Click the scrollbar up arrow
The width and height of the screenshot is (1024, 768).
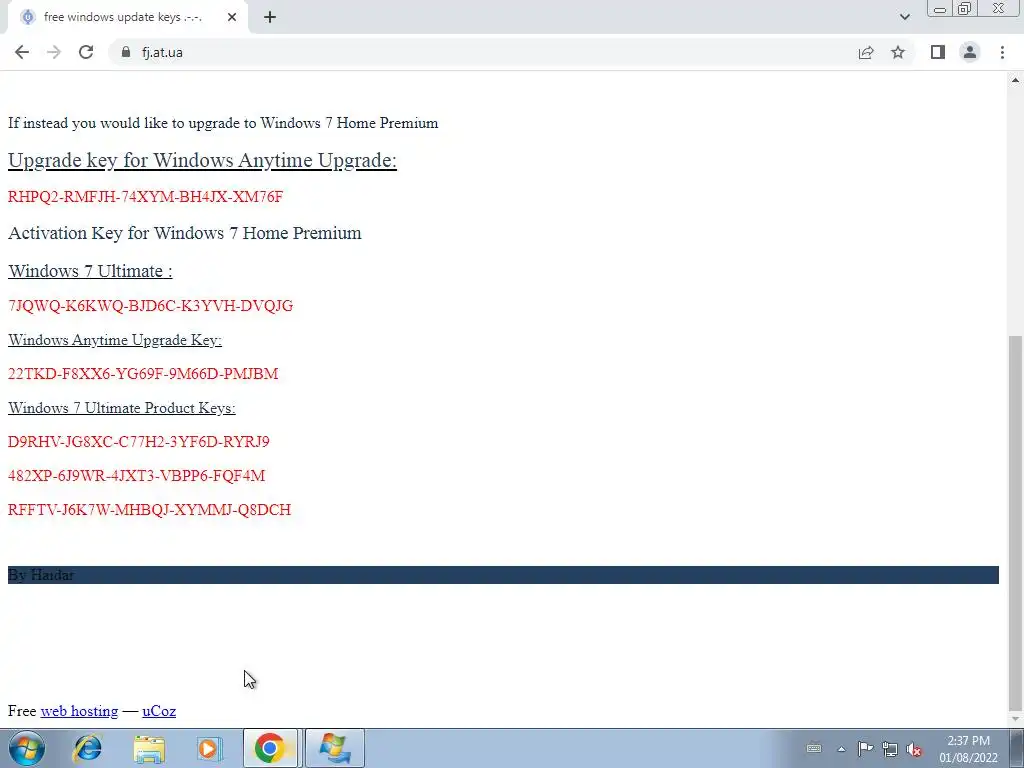1015,80
